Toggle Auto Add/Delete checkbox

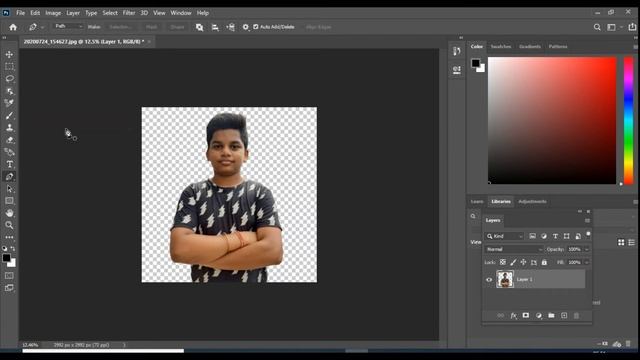[x=256, y=27]
